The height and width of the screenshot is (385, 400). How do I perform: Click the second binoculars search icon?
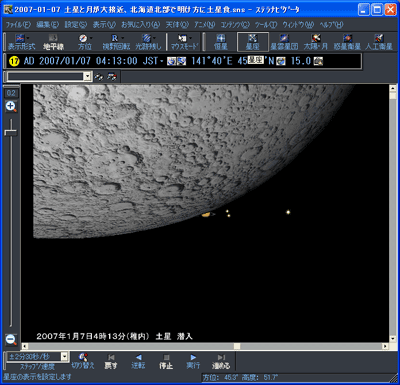coord(112,77)
